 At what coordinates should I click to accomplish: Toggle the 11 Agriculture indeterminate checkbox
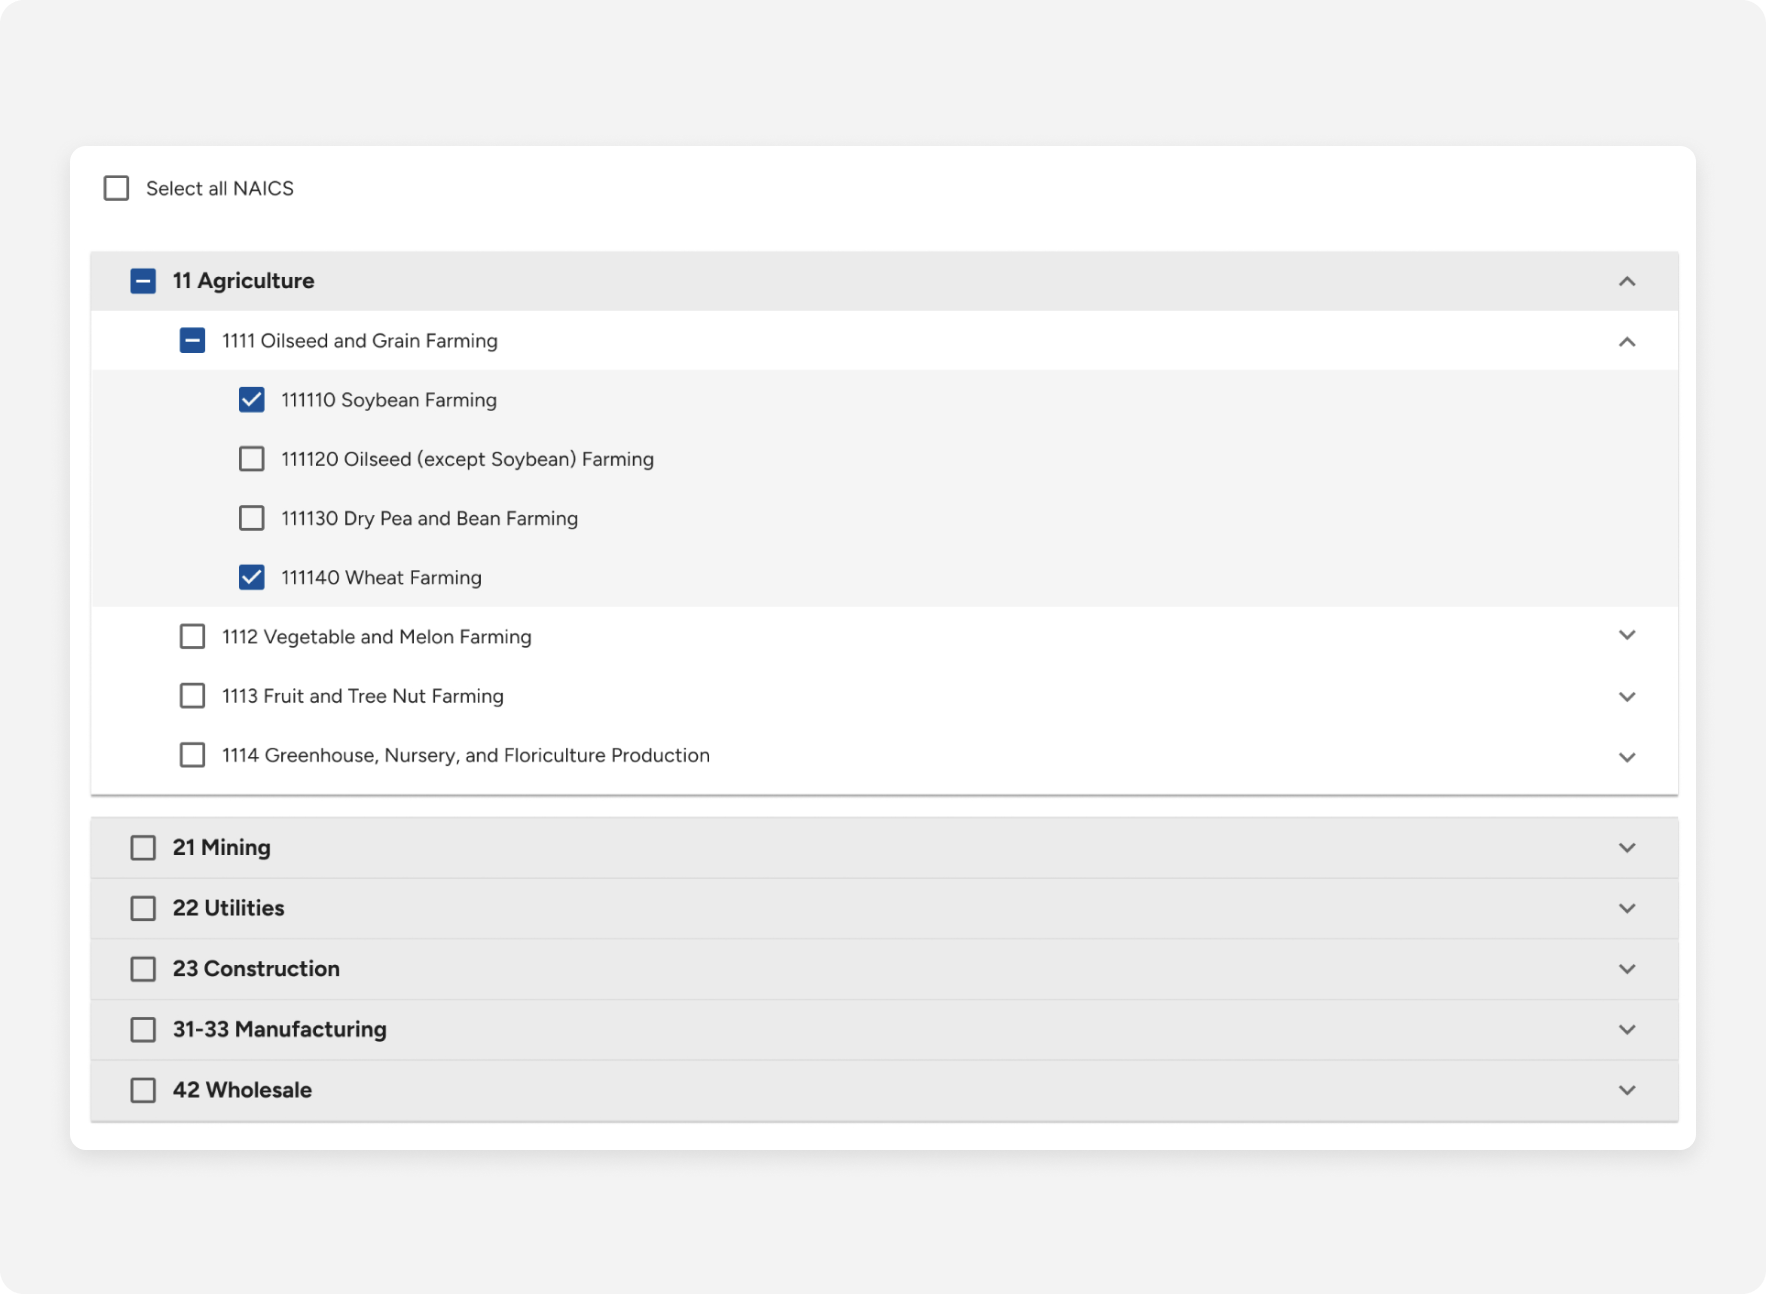click(x=143, y=281)
